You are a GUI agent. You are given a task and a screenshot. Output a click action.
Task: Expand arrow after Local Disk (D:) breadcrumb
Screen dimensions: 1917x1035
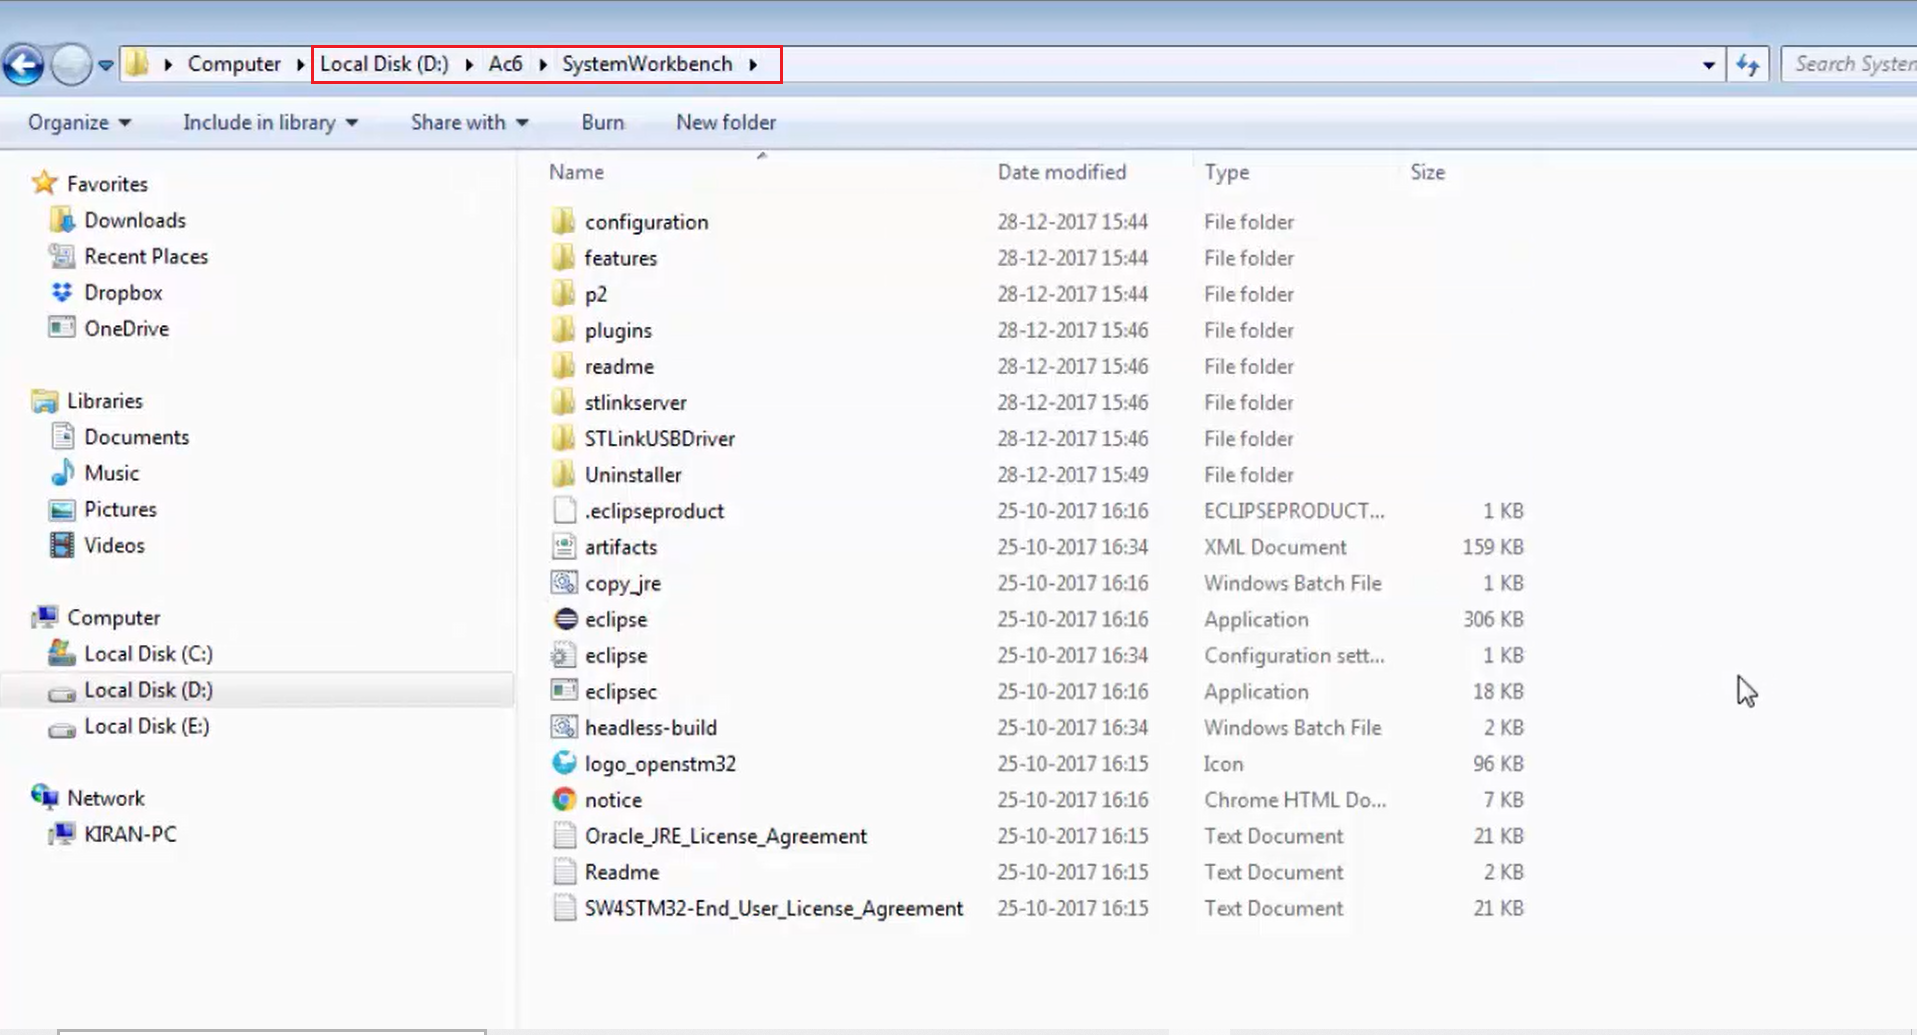(469, 64)
